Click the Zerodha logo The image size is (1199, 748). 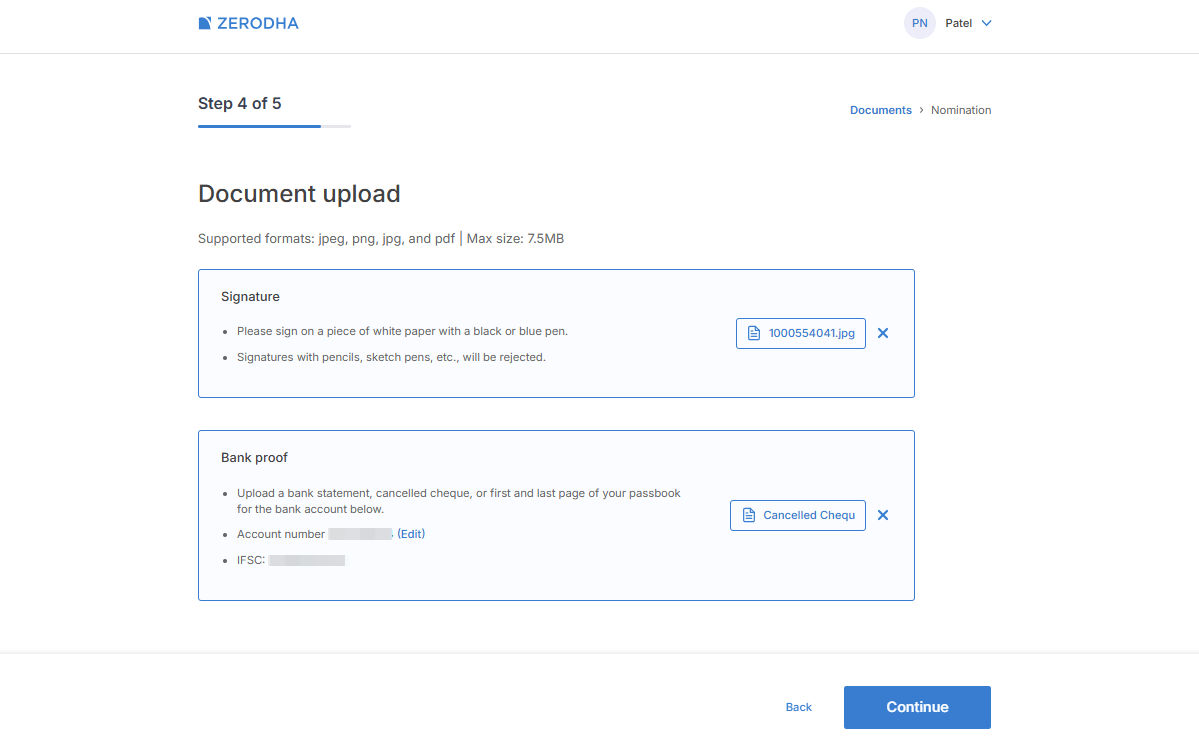tap(248, 23)
